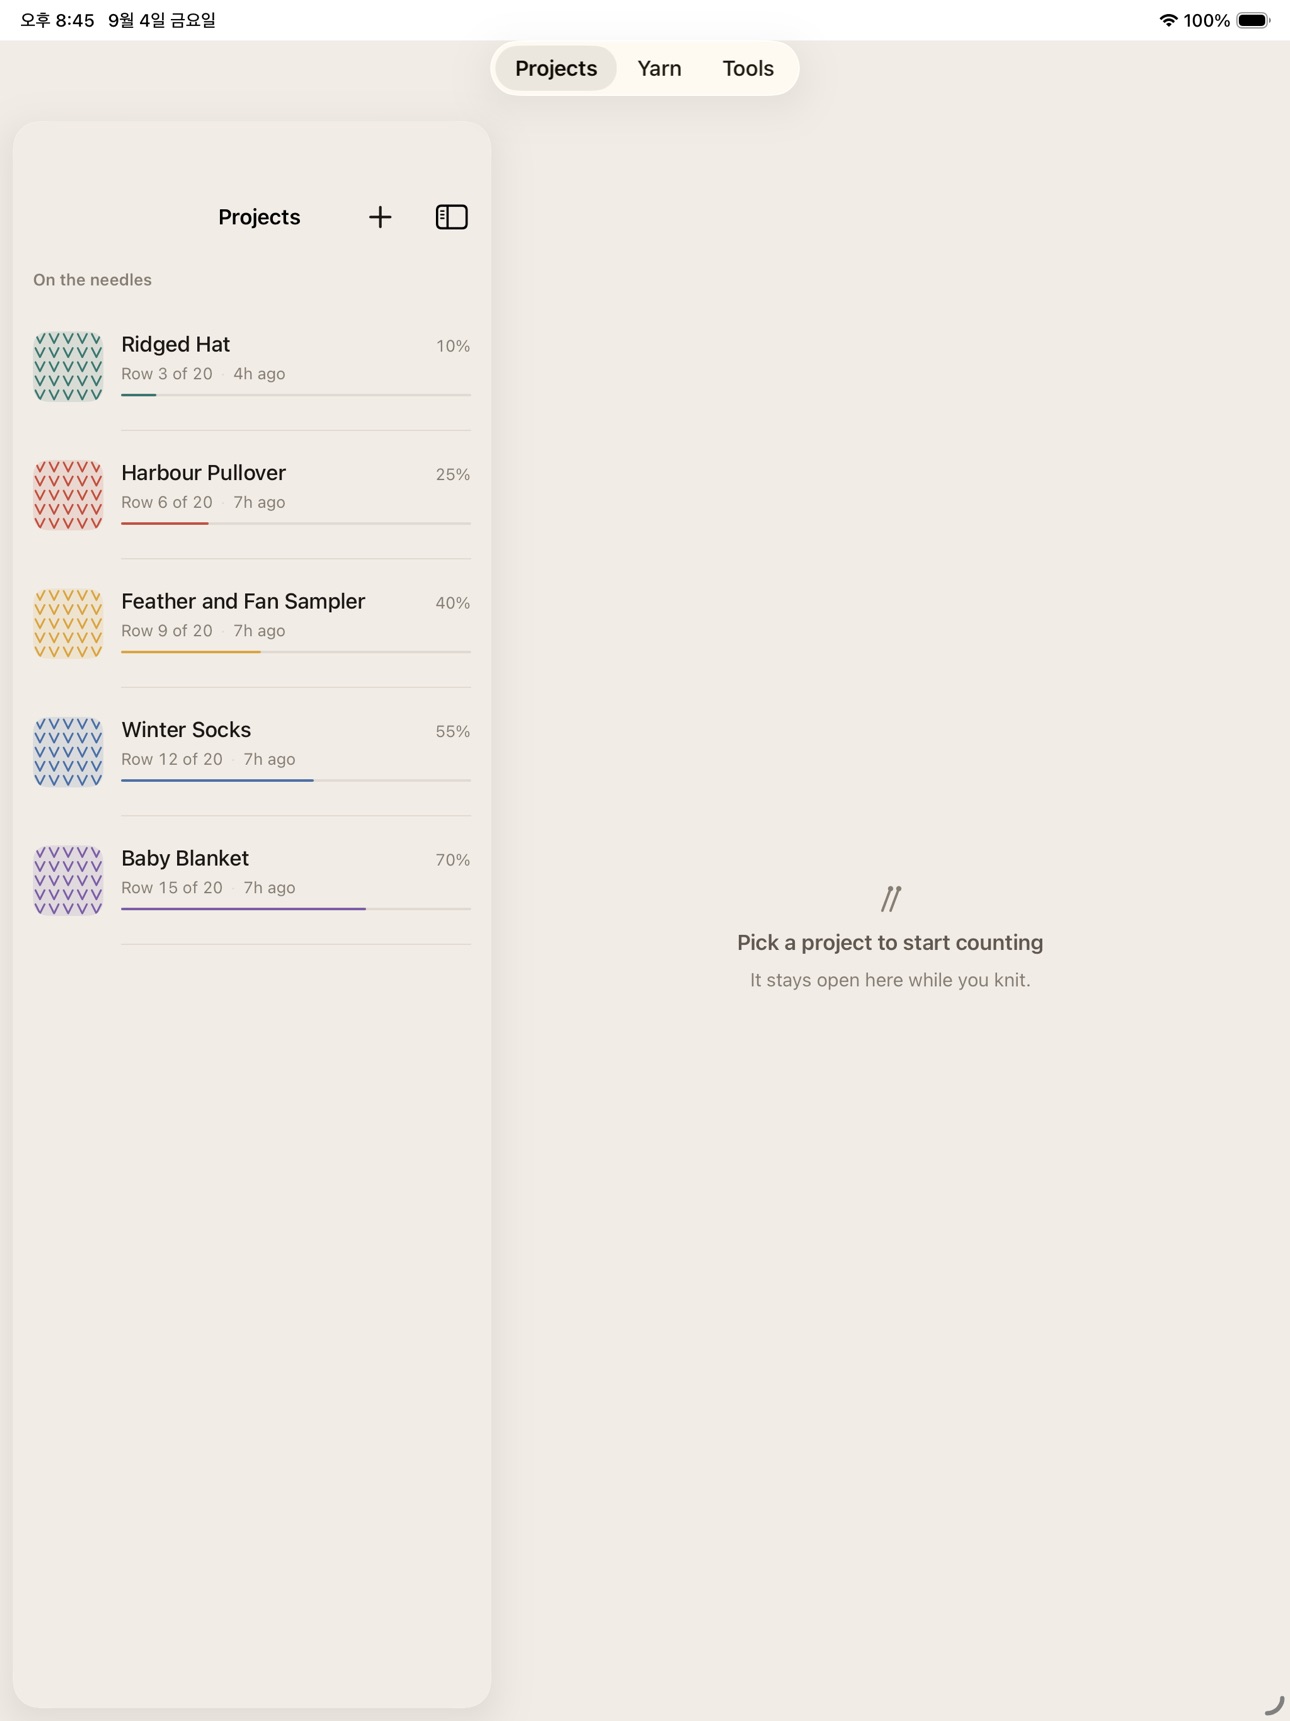Click "Pick a project to start counting" text

click(x=890, y=943)
